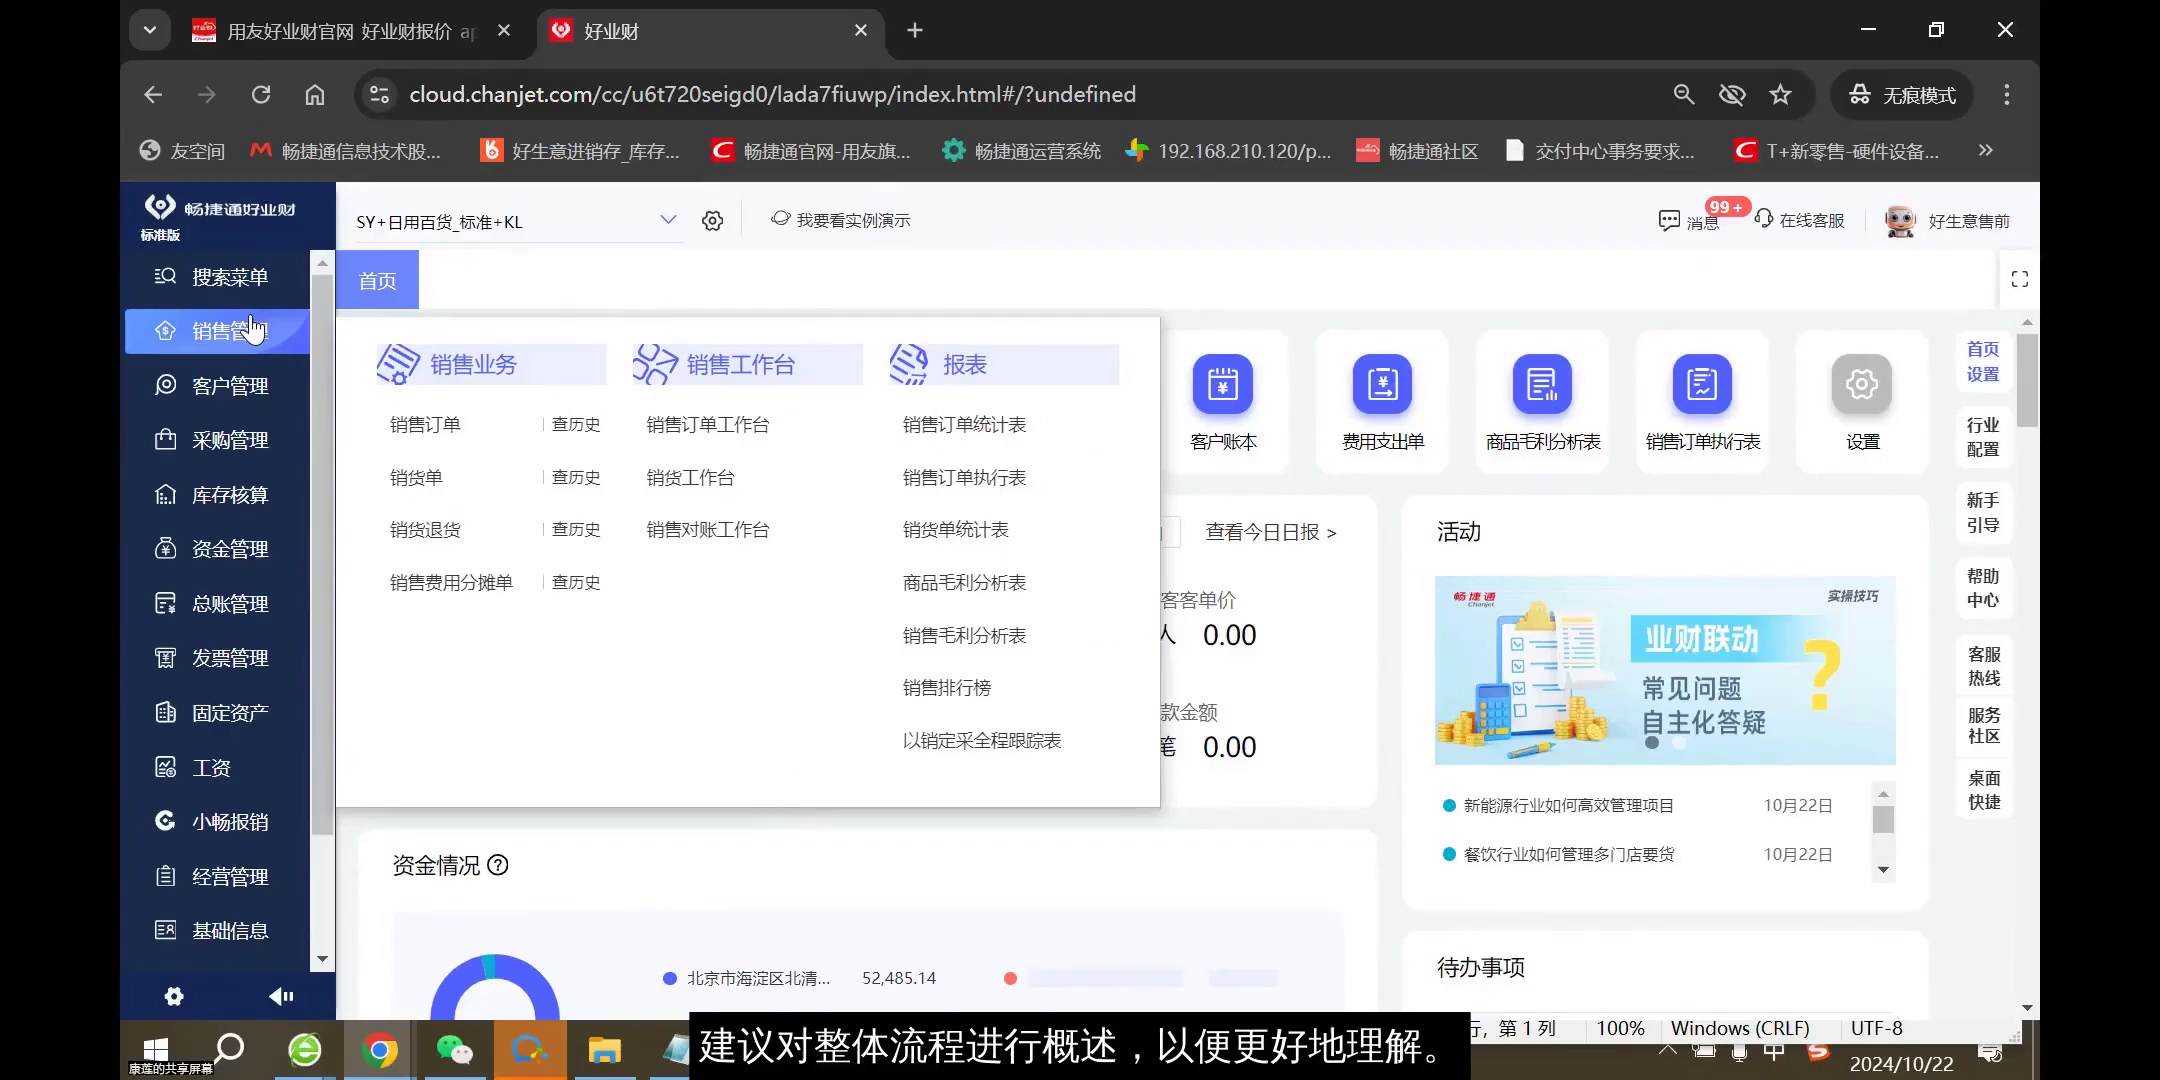Toggle incognito 无痕模式 indicator
Screen dimensions: 2160x1080
coord(1900,94)
